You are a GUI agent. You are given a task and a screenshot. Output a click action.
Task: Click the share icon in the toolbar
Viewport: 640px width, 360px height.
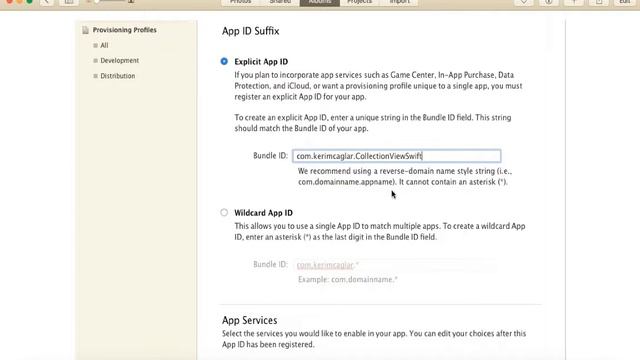point(599,2)
